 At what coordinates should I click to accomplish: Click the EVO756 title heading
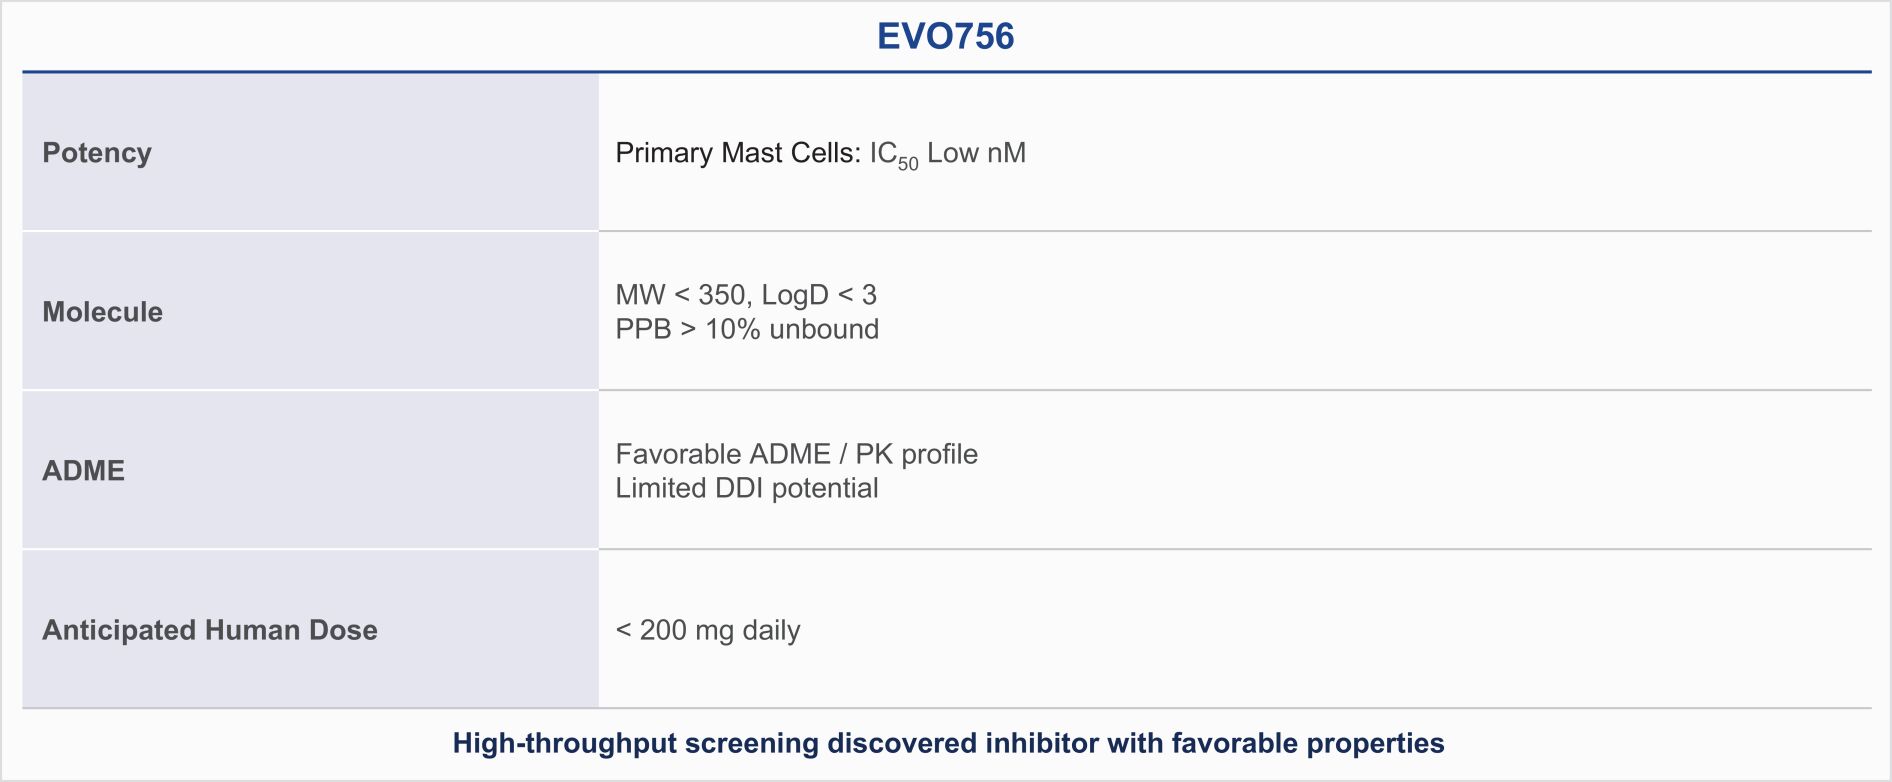pyautogui.click(x=945, y=37)
